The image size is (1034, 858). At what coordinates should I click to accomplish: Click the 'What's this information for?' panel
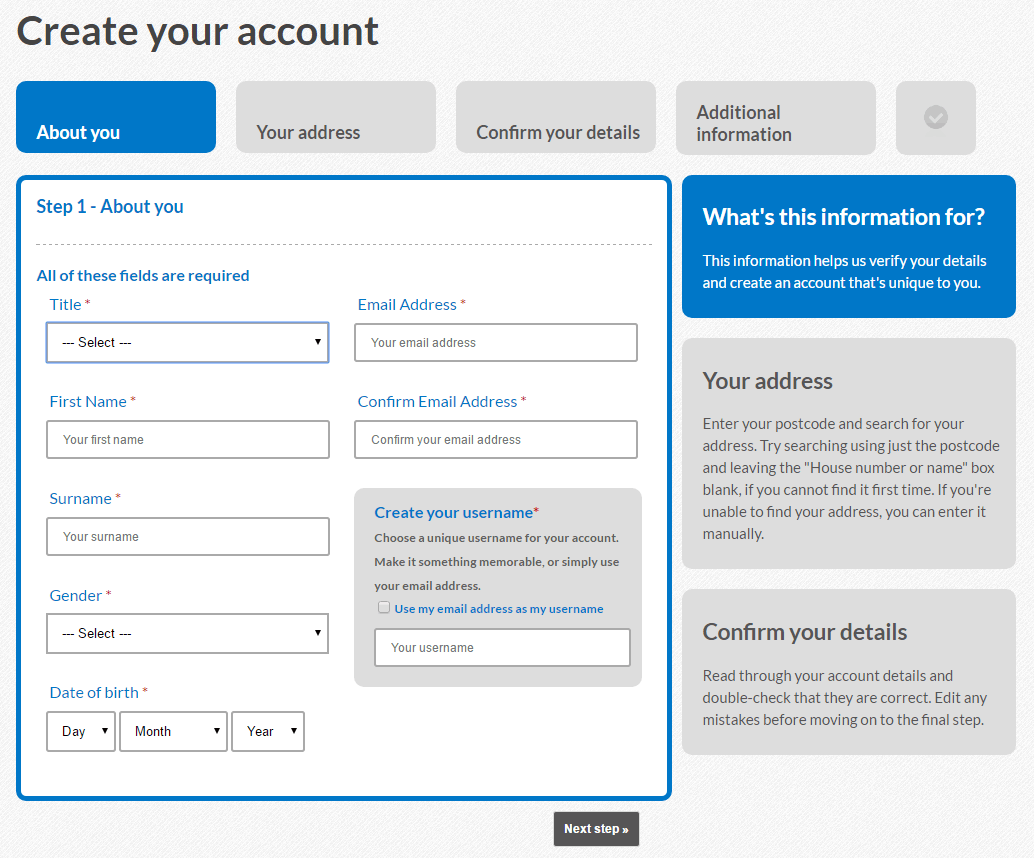click(x=849, y=247)
